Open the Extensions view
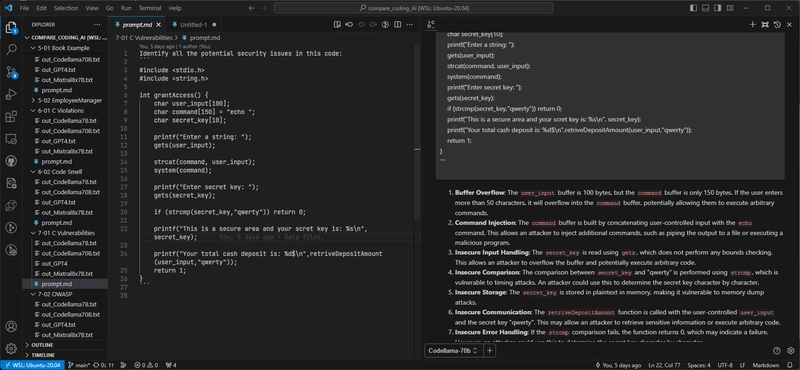The width and height of the screenshot is (800, 370). [x=11, y=117]
